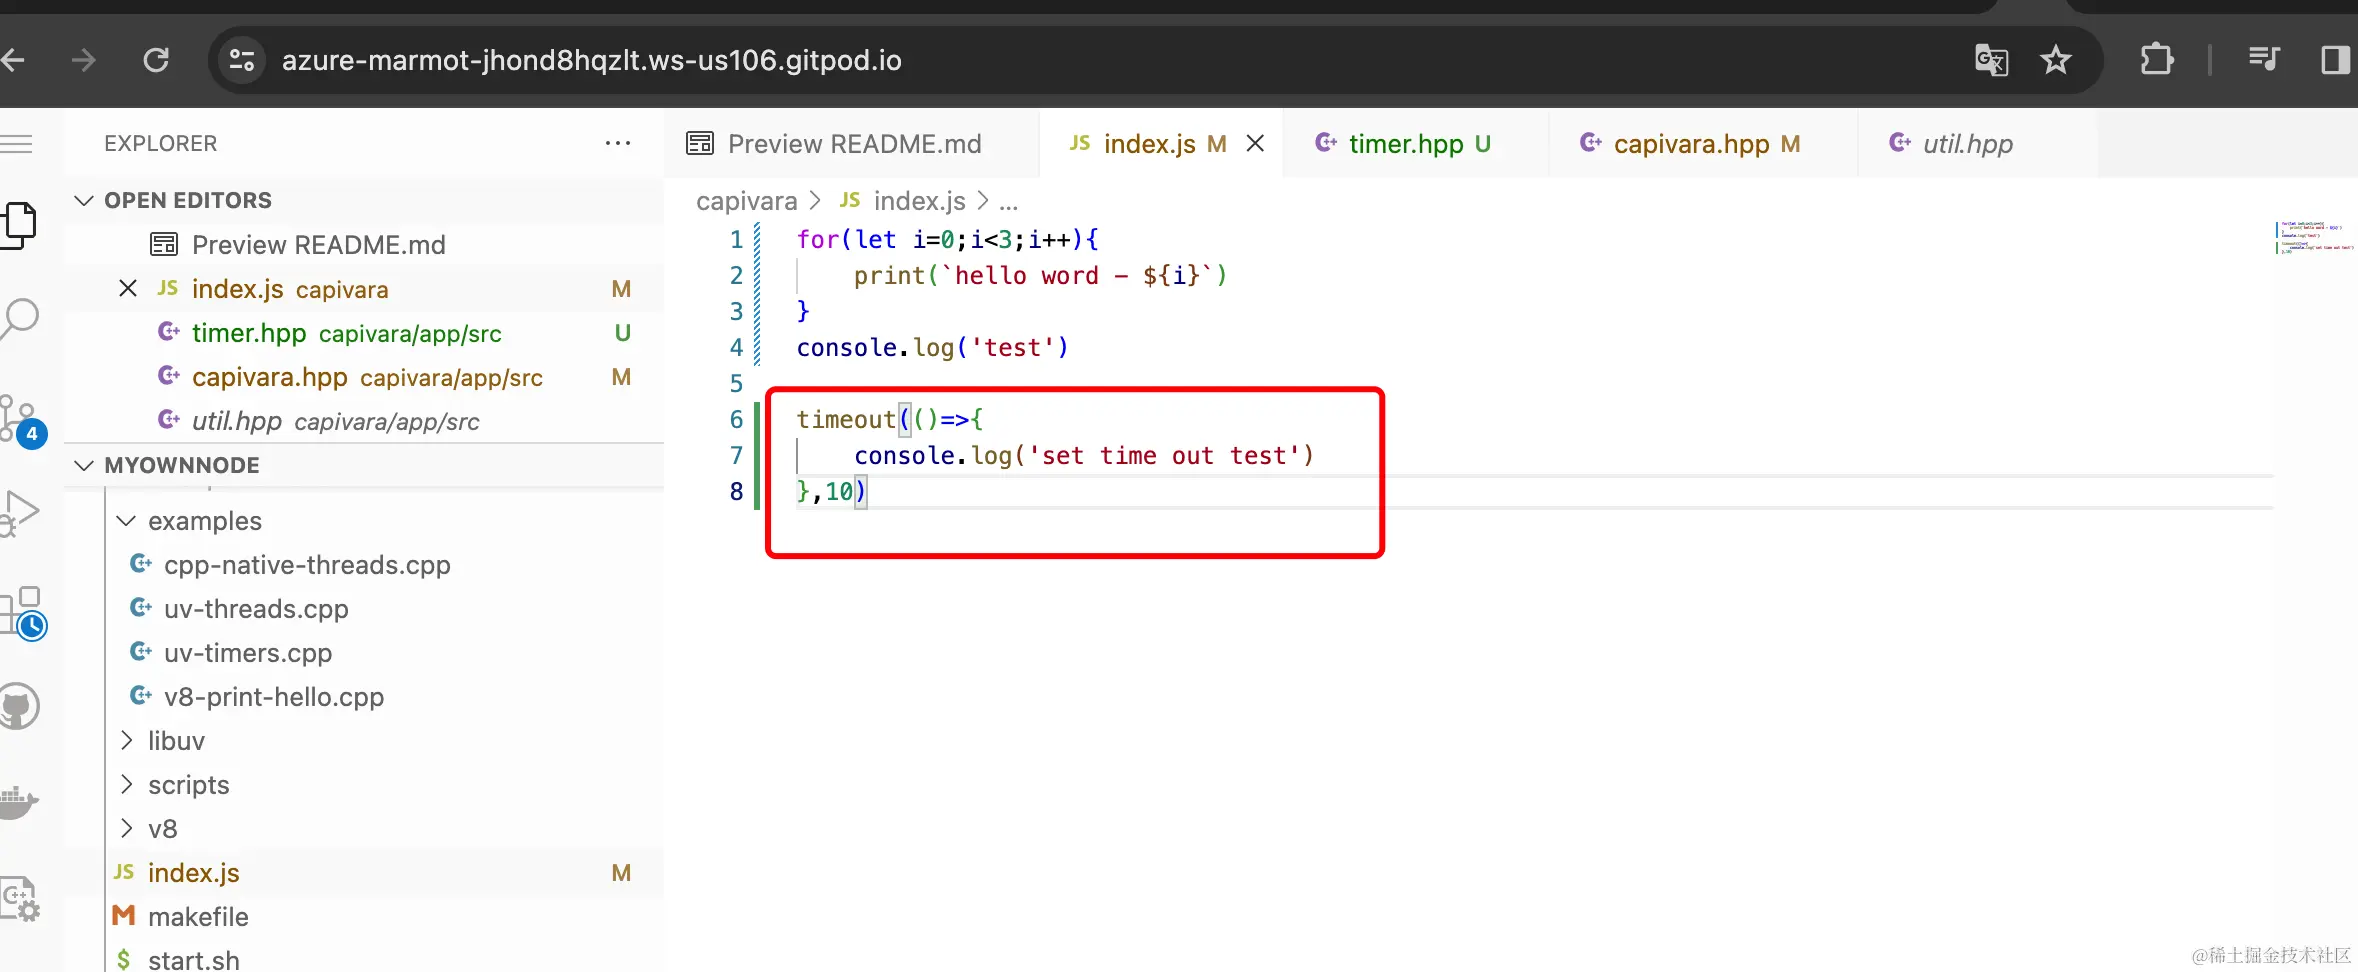Click index.js in the breadcrumb
Screen dimensions: 2358x972
point(904,201)
